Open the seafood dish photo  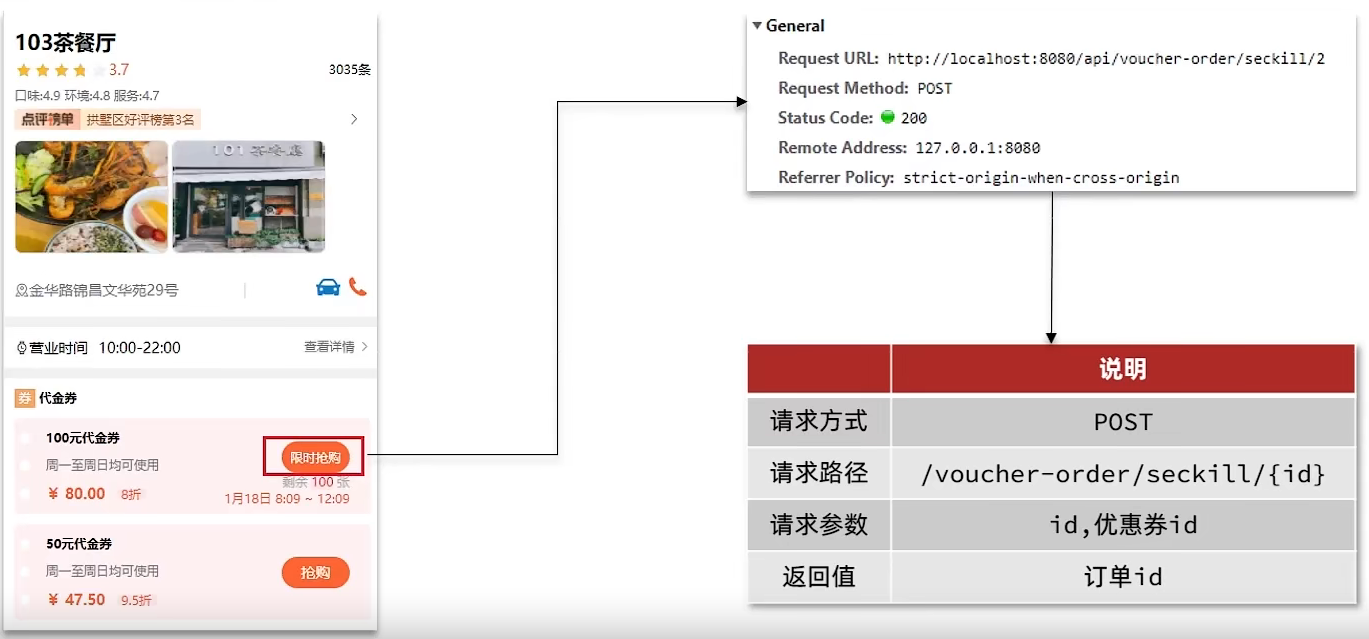[x=92, y=196]
